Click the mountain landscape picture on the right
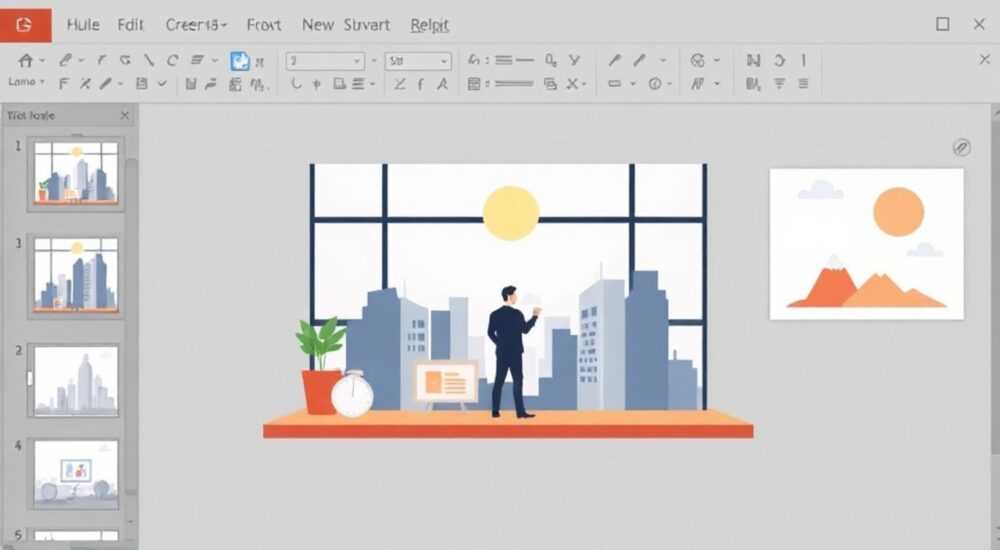Viewport: 1000px width, 550px height. [867, 244]
